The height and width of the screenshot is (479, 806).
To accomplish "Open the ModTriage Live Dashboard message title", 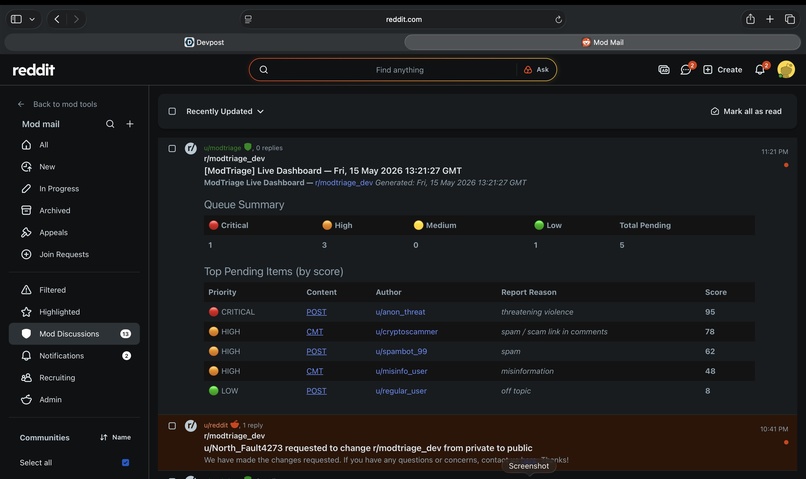I will [x=333, y=171].
